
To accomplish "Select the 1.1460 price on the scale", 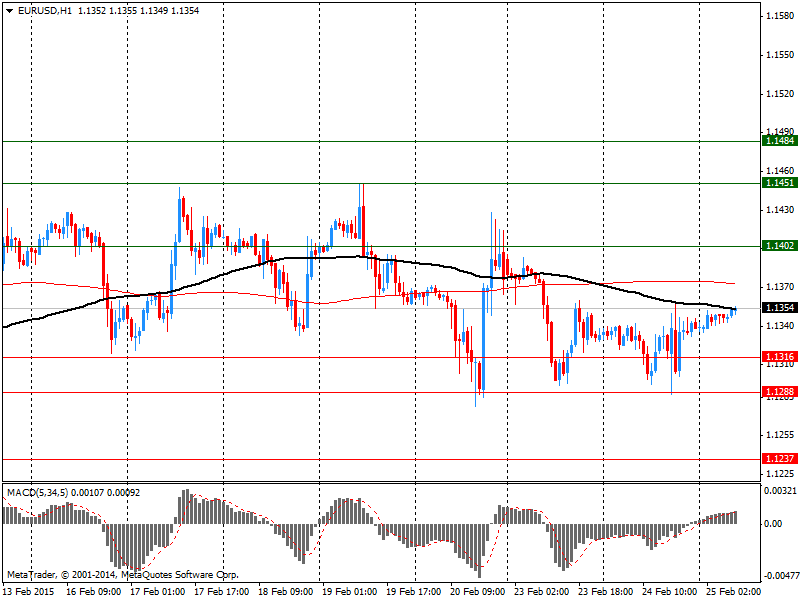I will tap(780, 171).
